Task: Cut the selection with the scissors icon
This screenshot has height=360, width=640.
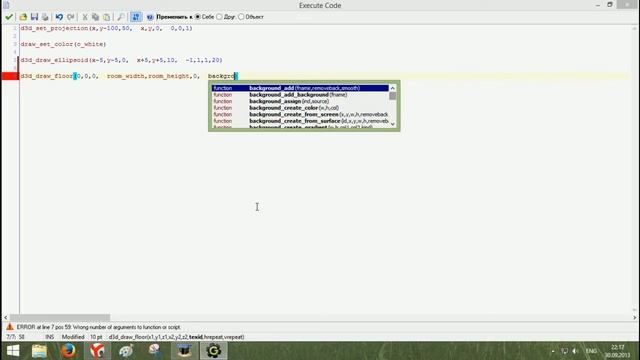Action: click(x=85, y=17)
